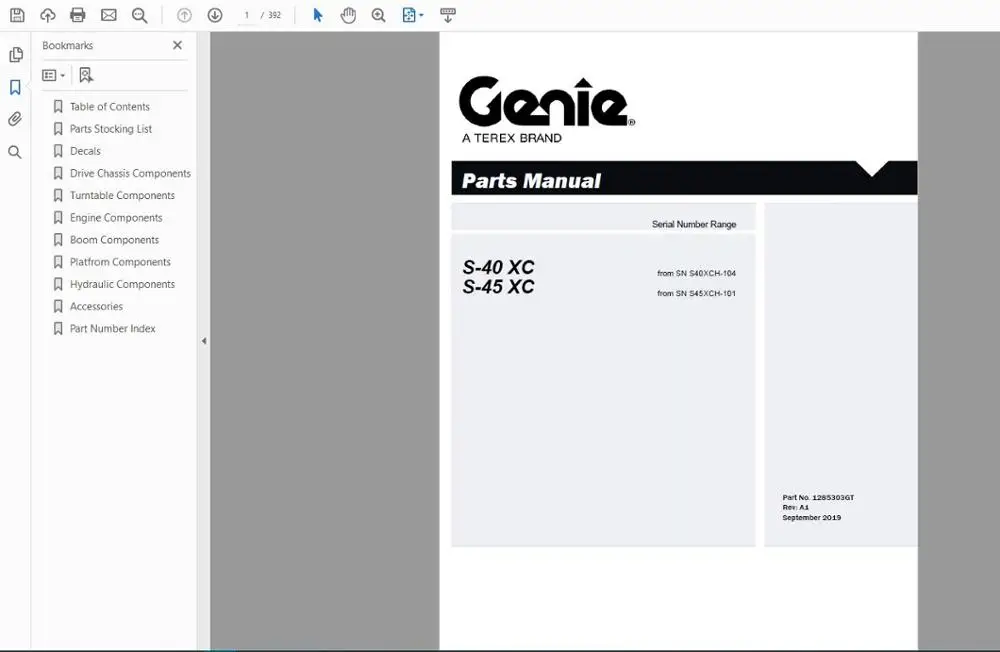Click 'A TEREX BRAND' text

511,138
